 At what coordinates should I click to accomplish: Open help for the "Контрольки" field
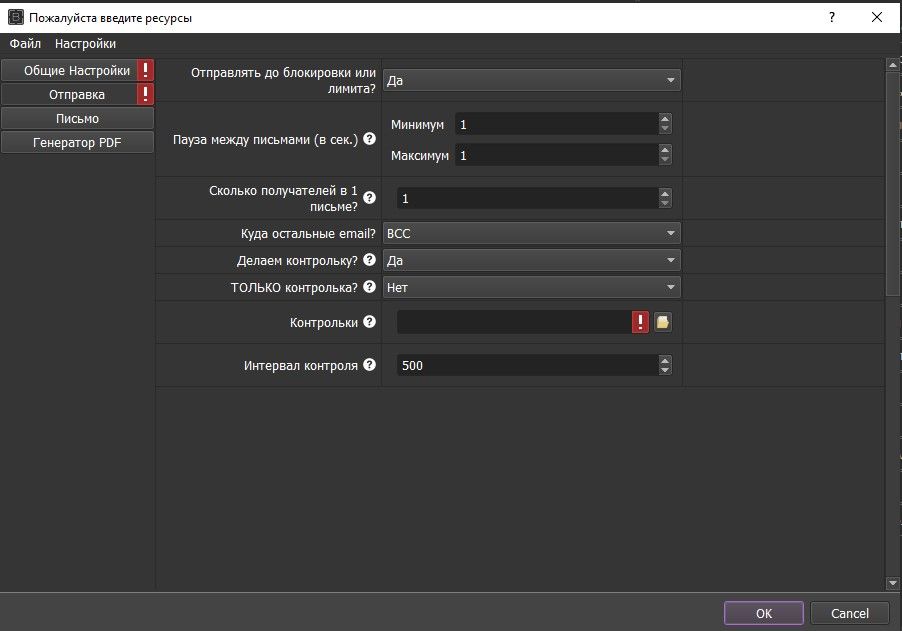tap(370, 322)
